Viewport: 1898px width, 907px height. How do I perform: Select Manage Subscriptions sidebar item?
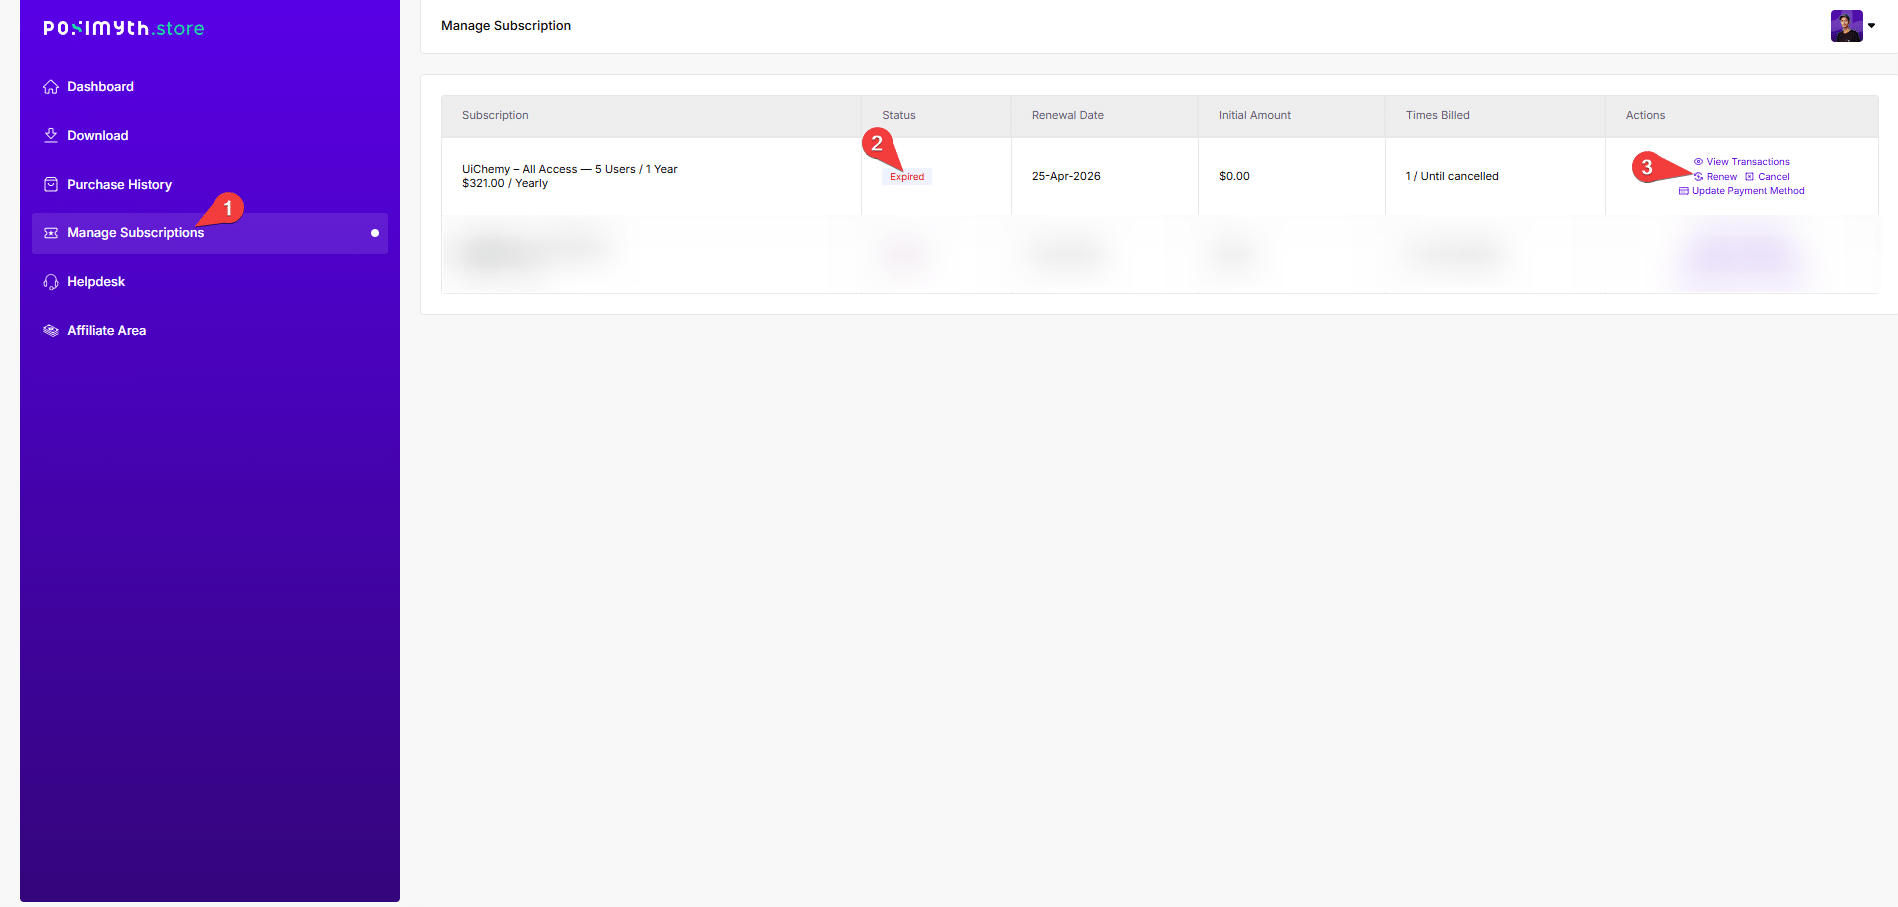pos(210,233)
